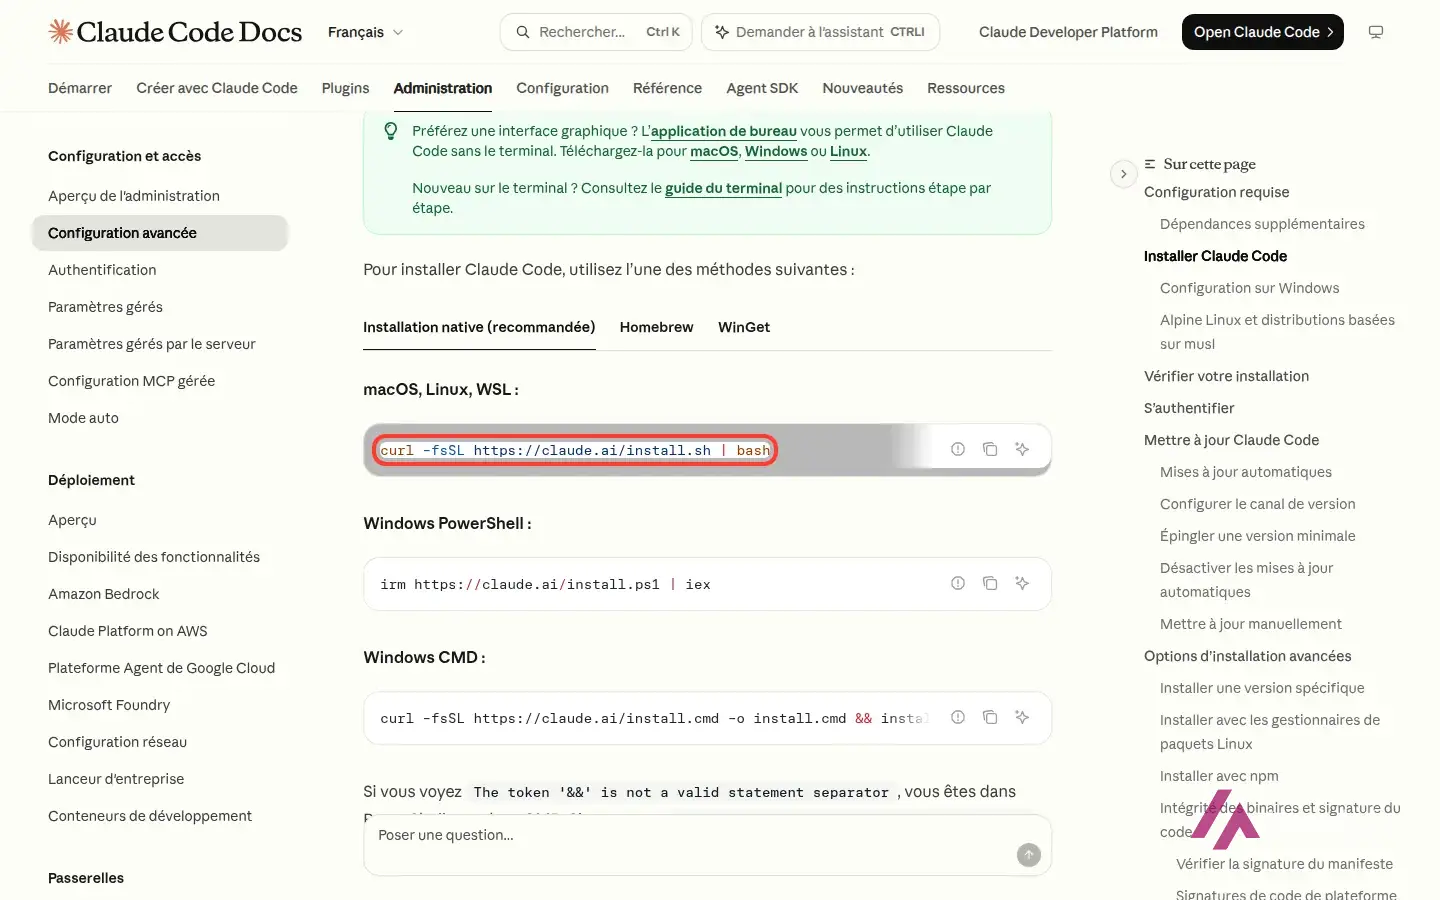Image resolution: width=1440 pixels, height=900 pixels.
Task: Open the 'Demander à l'assistant' panel
Action: 820,32
